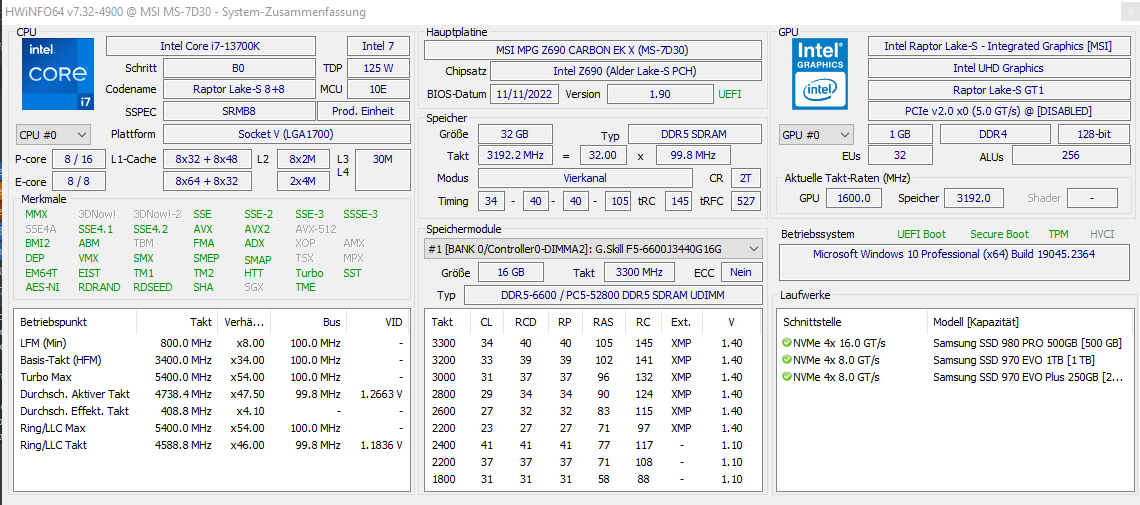This screenshot has width=1140, height=505.
Task: Click the UEFI label next to BIOS version
Action: click(x=729, y=94)
